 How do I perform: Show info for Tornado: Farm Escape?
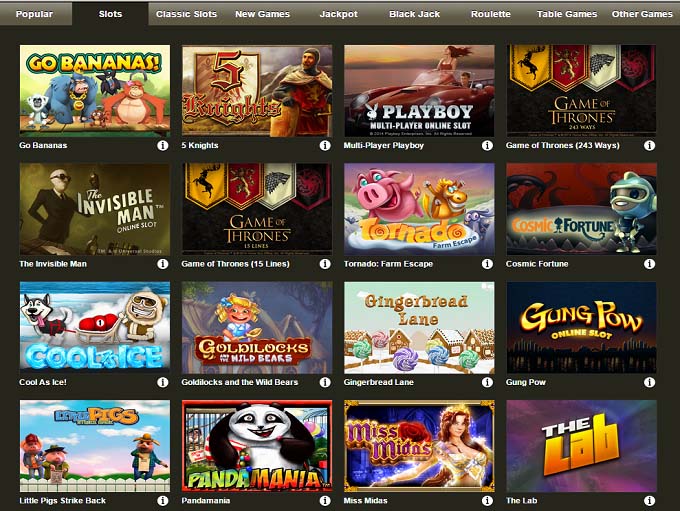(487, 264)
